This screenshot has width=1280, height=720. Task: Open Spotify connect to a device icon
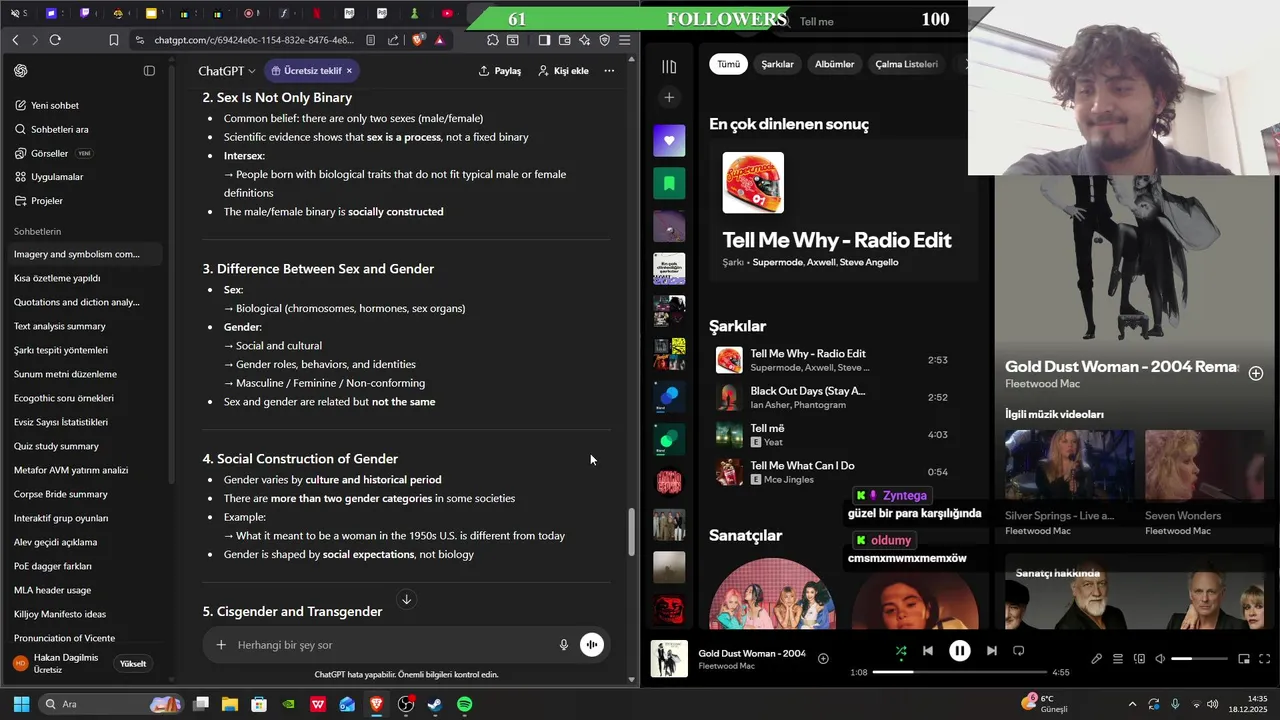1139,659
